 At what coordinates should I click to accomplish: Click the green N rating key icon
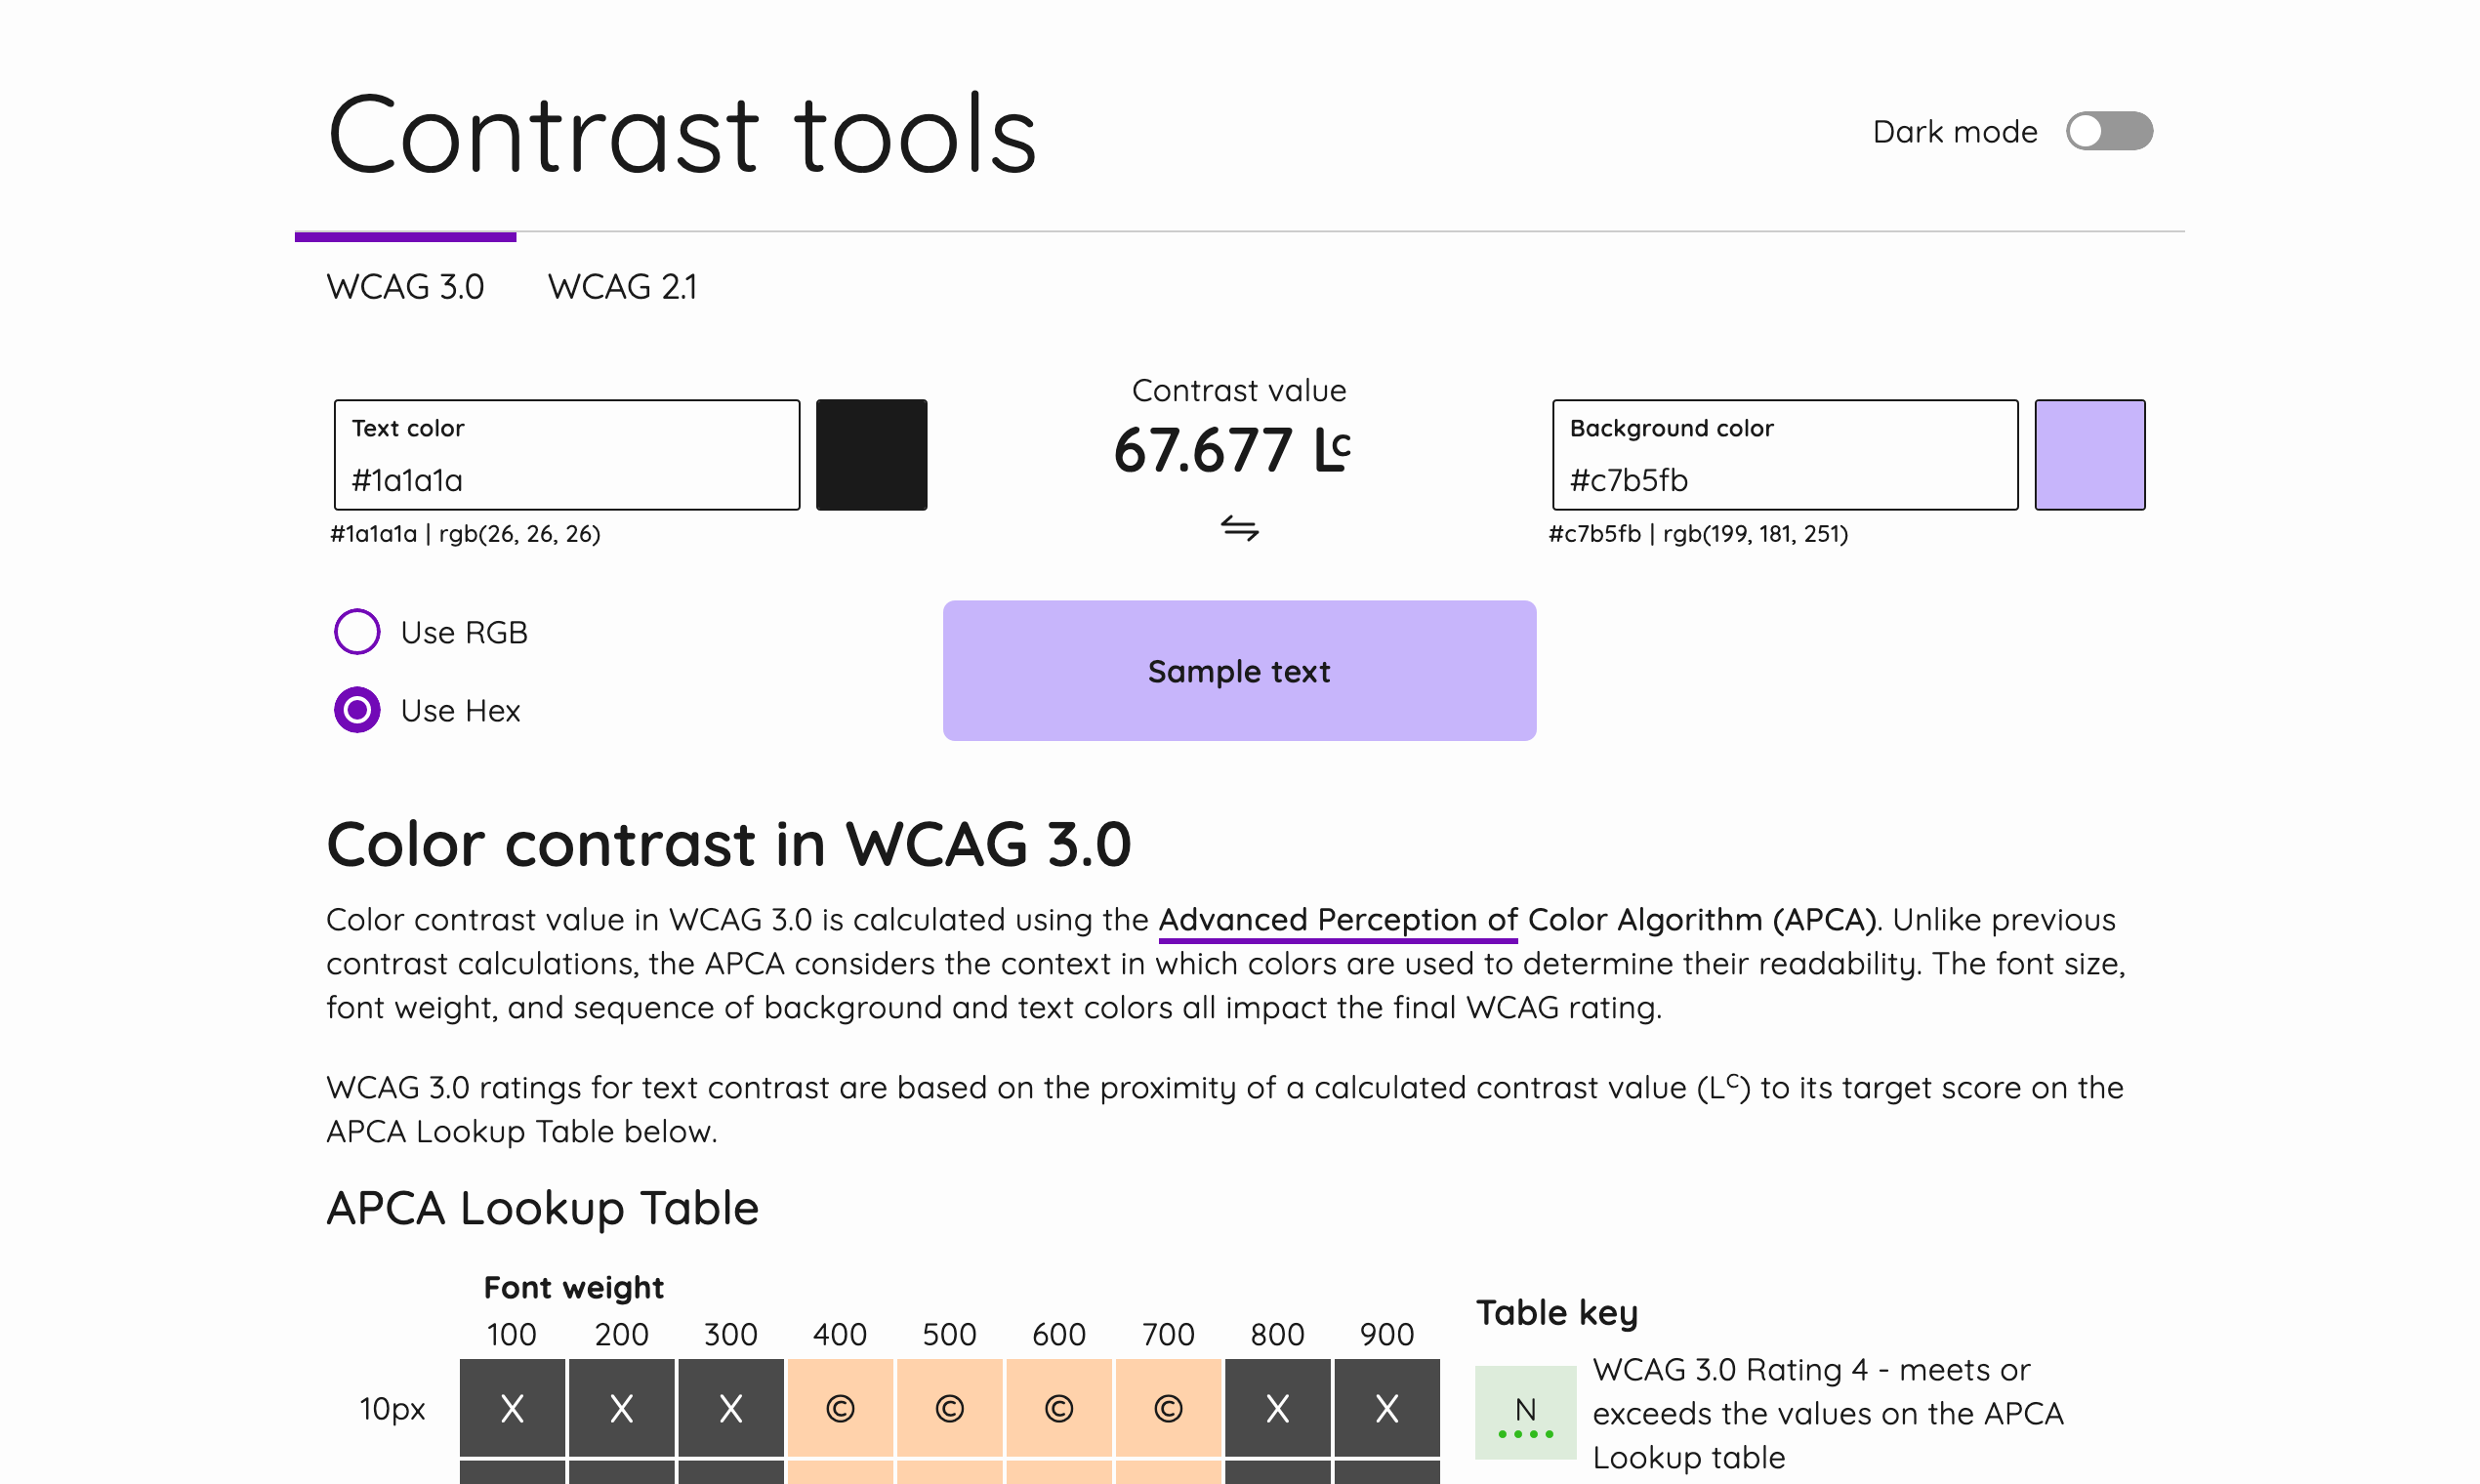[x=1525, y=1410]
